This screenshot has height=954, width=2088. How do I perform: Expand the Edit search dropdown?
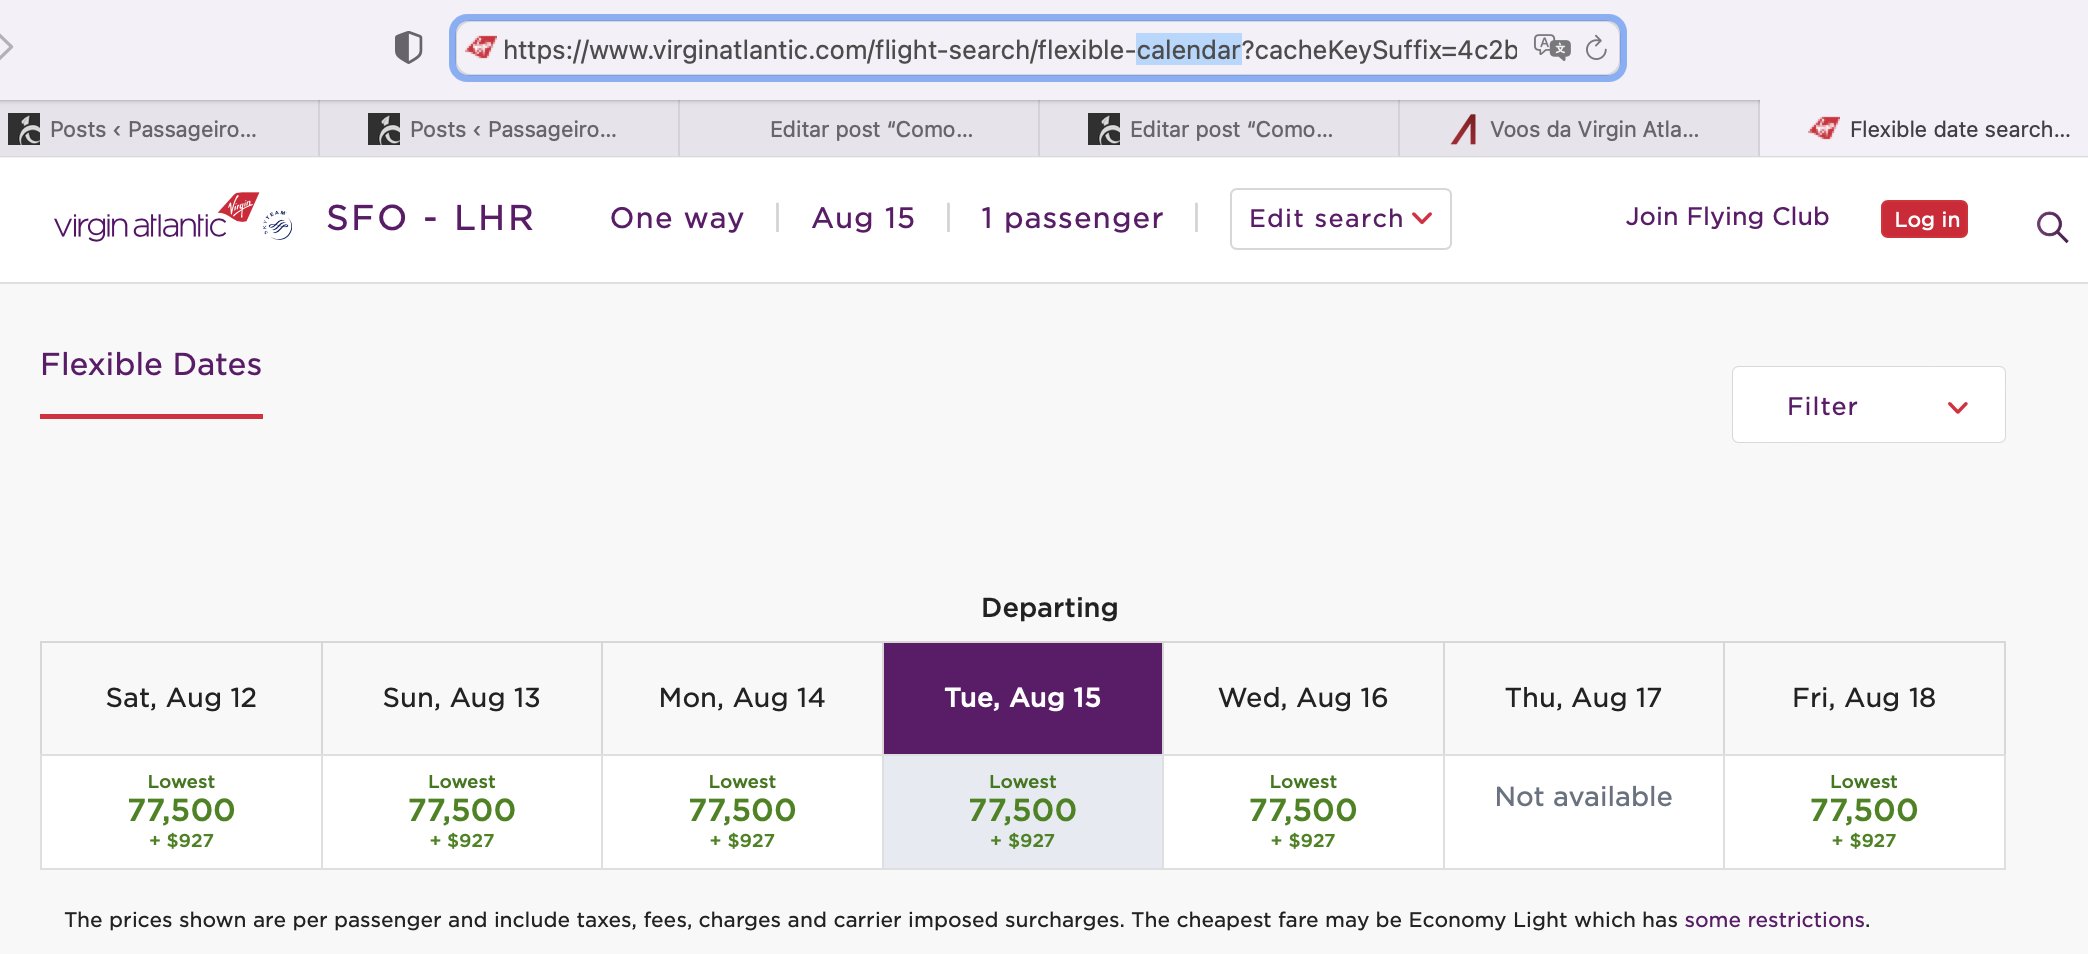tap(1340, 218)
